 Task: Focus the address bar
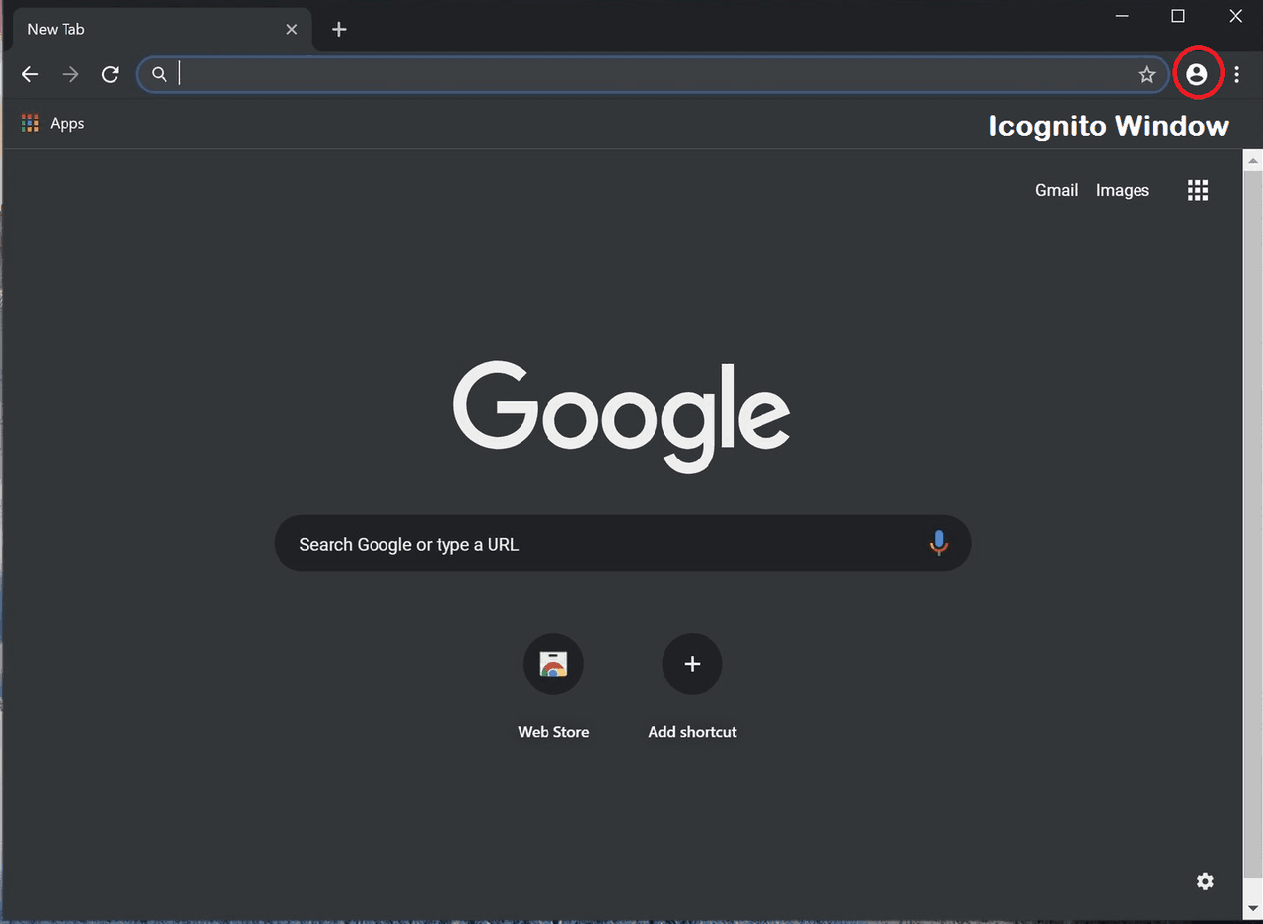(652, 74)
